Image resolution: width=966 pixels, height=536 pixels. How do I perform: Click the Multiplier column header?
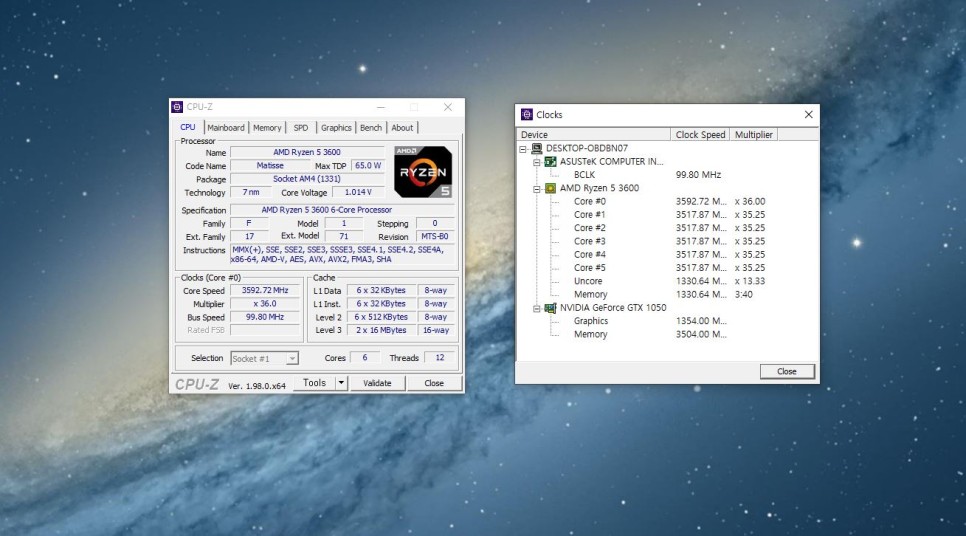pos(753,135)
